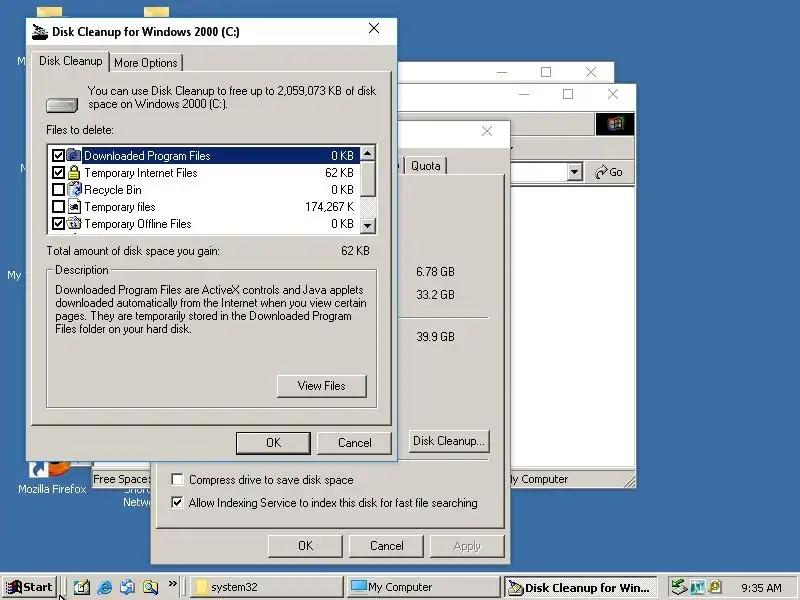This screenshot has height=600, width=800.
Task: Switch to the More Options tab
Action: click(x=145, y=63)
